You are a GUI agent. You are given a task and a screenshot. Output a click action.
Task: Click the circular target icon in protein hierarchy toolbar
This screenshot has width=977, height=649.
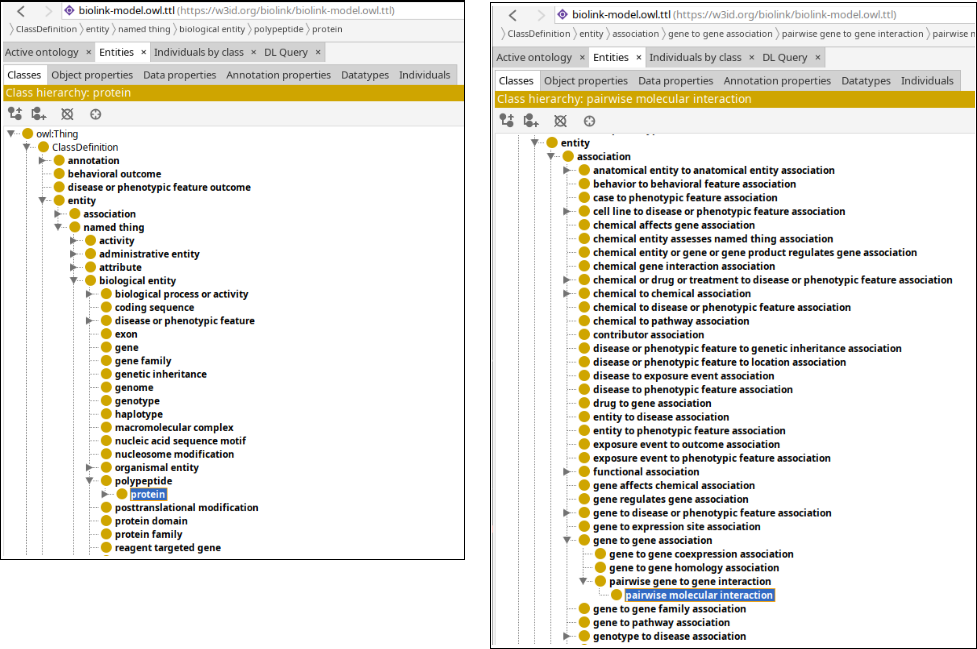(x=96, y=114)
